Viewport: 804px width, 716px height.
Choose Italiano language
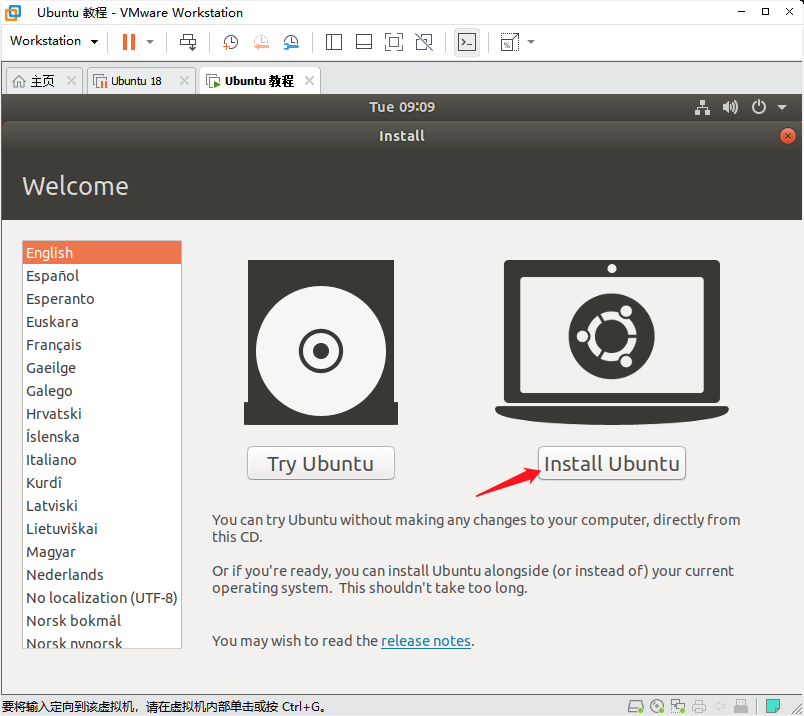coord(102,460)
